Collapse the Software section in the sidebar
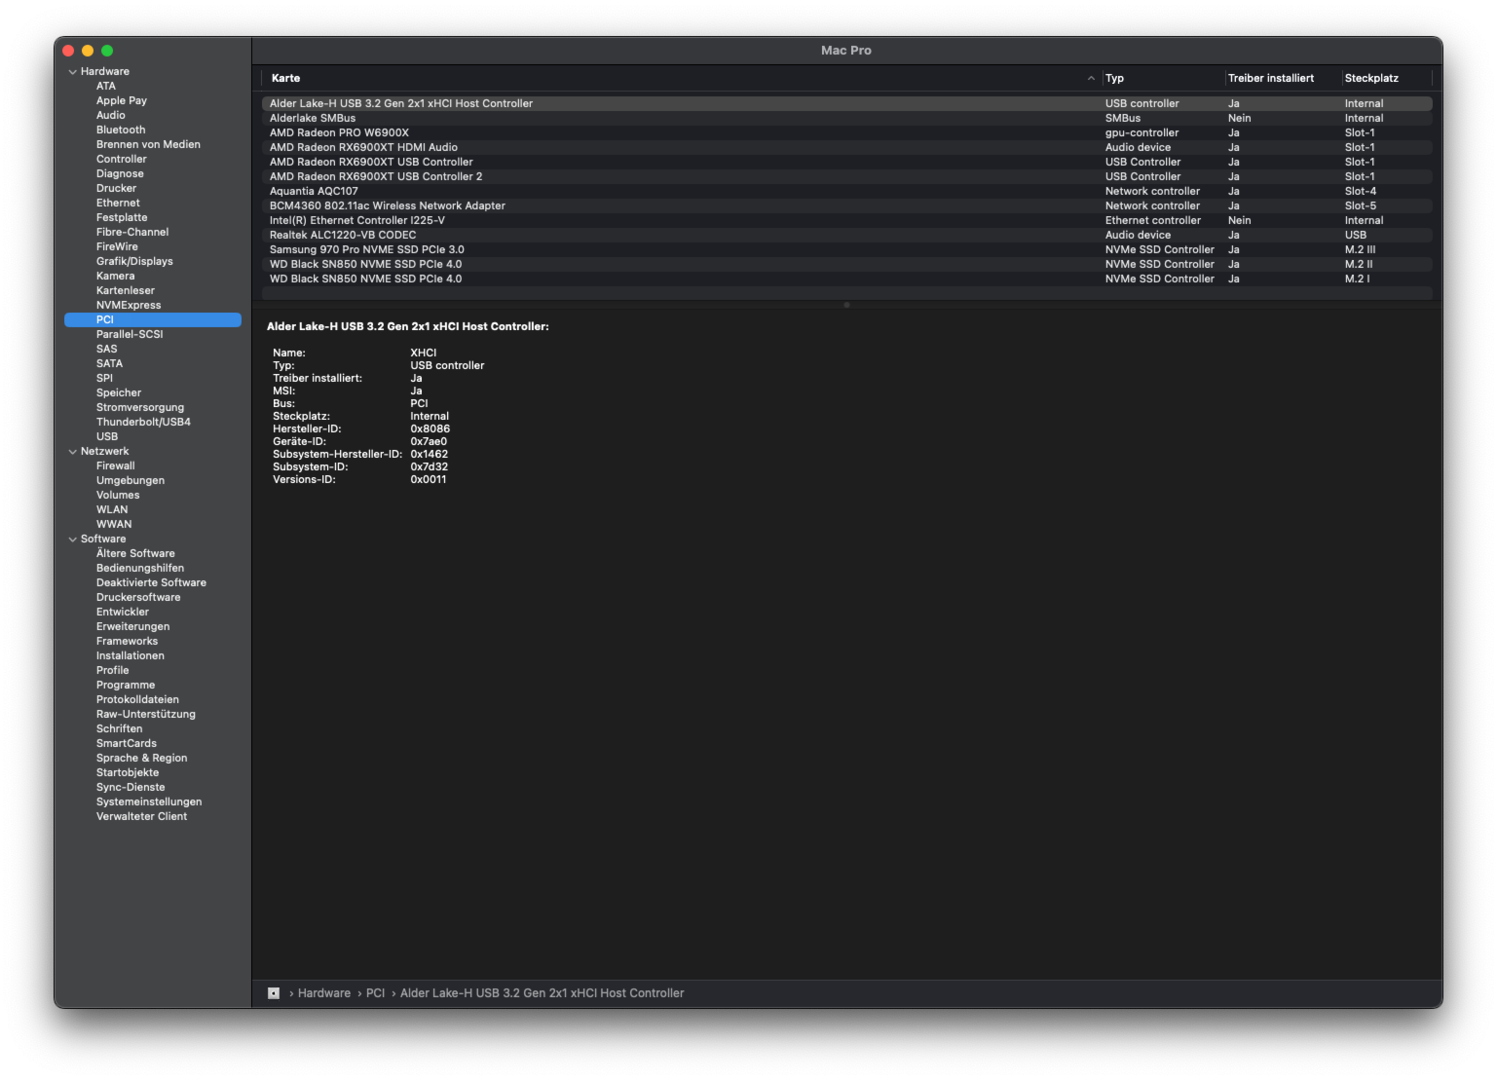This screenshot has height=1080, width=1497. [x=72, y=539]
